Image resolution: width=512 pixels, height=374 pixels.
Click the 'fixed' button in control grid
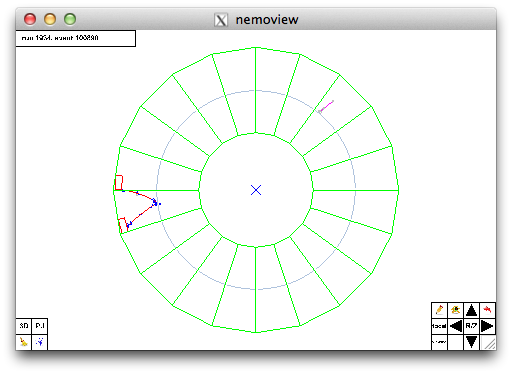(x=439, y=326)
